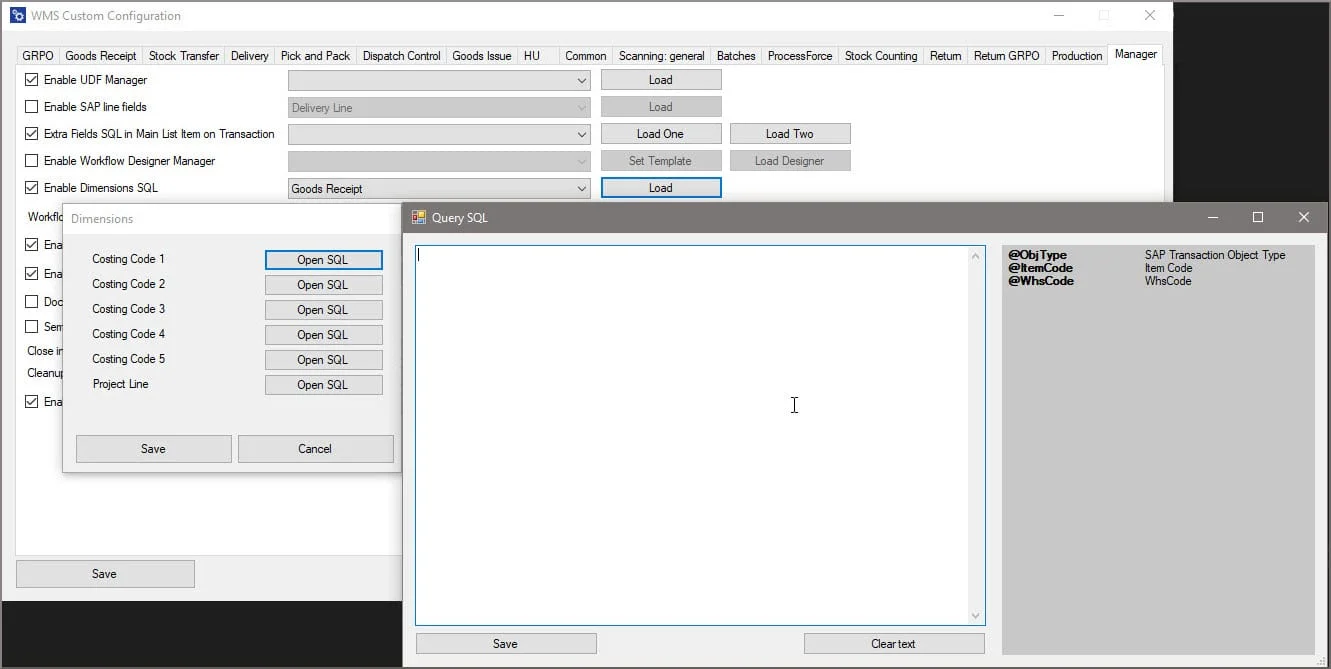Minimize the Query SQL window
The image size is (1331, 669).
(1212, 217)
